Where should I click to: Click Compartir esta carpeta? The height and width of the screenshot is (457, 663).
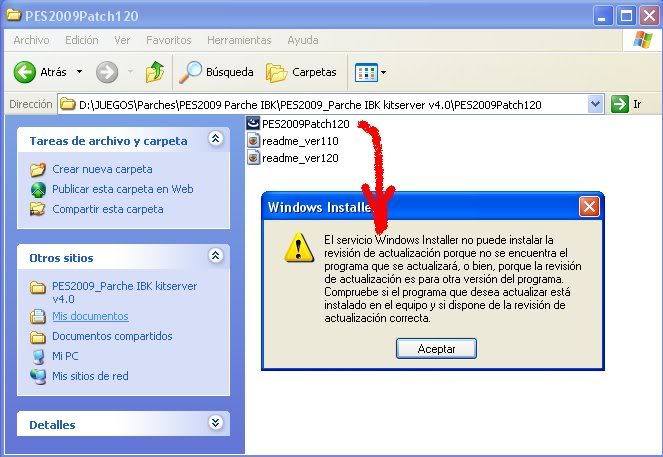(108, 209)
